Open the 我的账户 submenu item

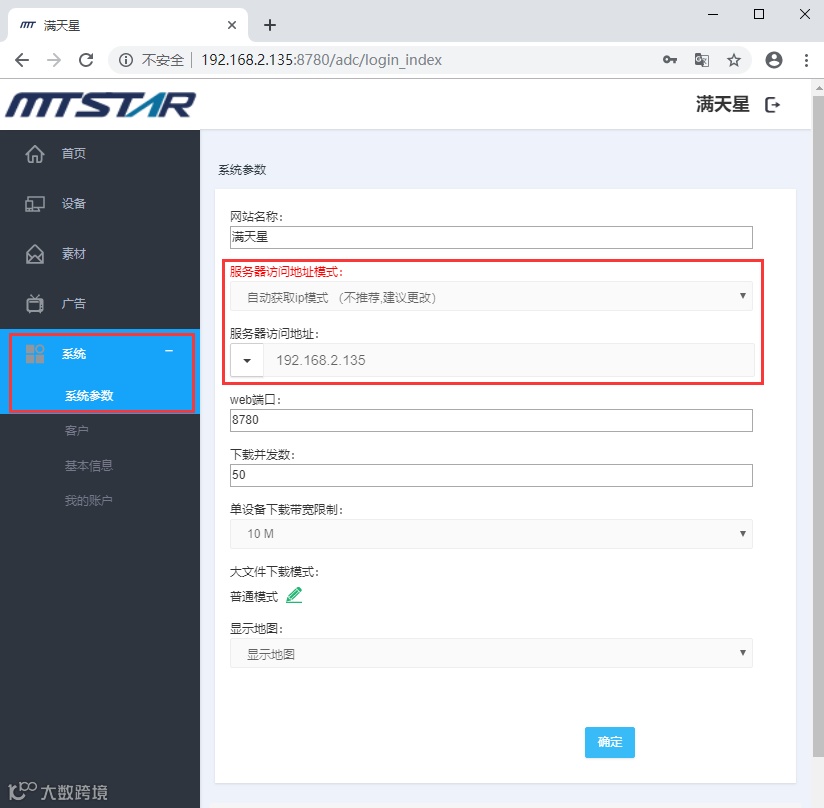coord(88,501)
